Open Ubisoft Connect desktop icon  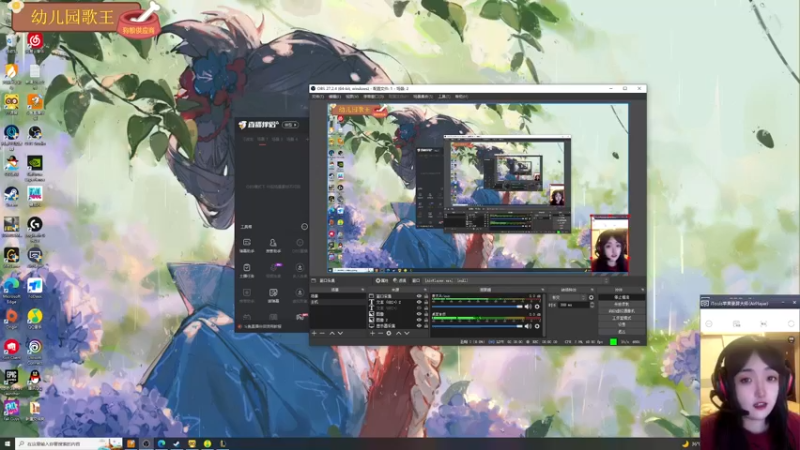[x=35, y=347]
